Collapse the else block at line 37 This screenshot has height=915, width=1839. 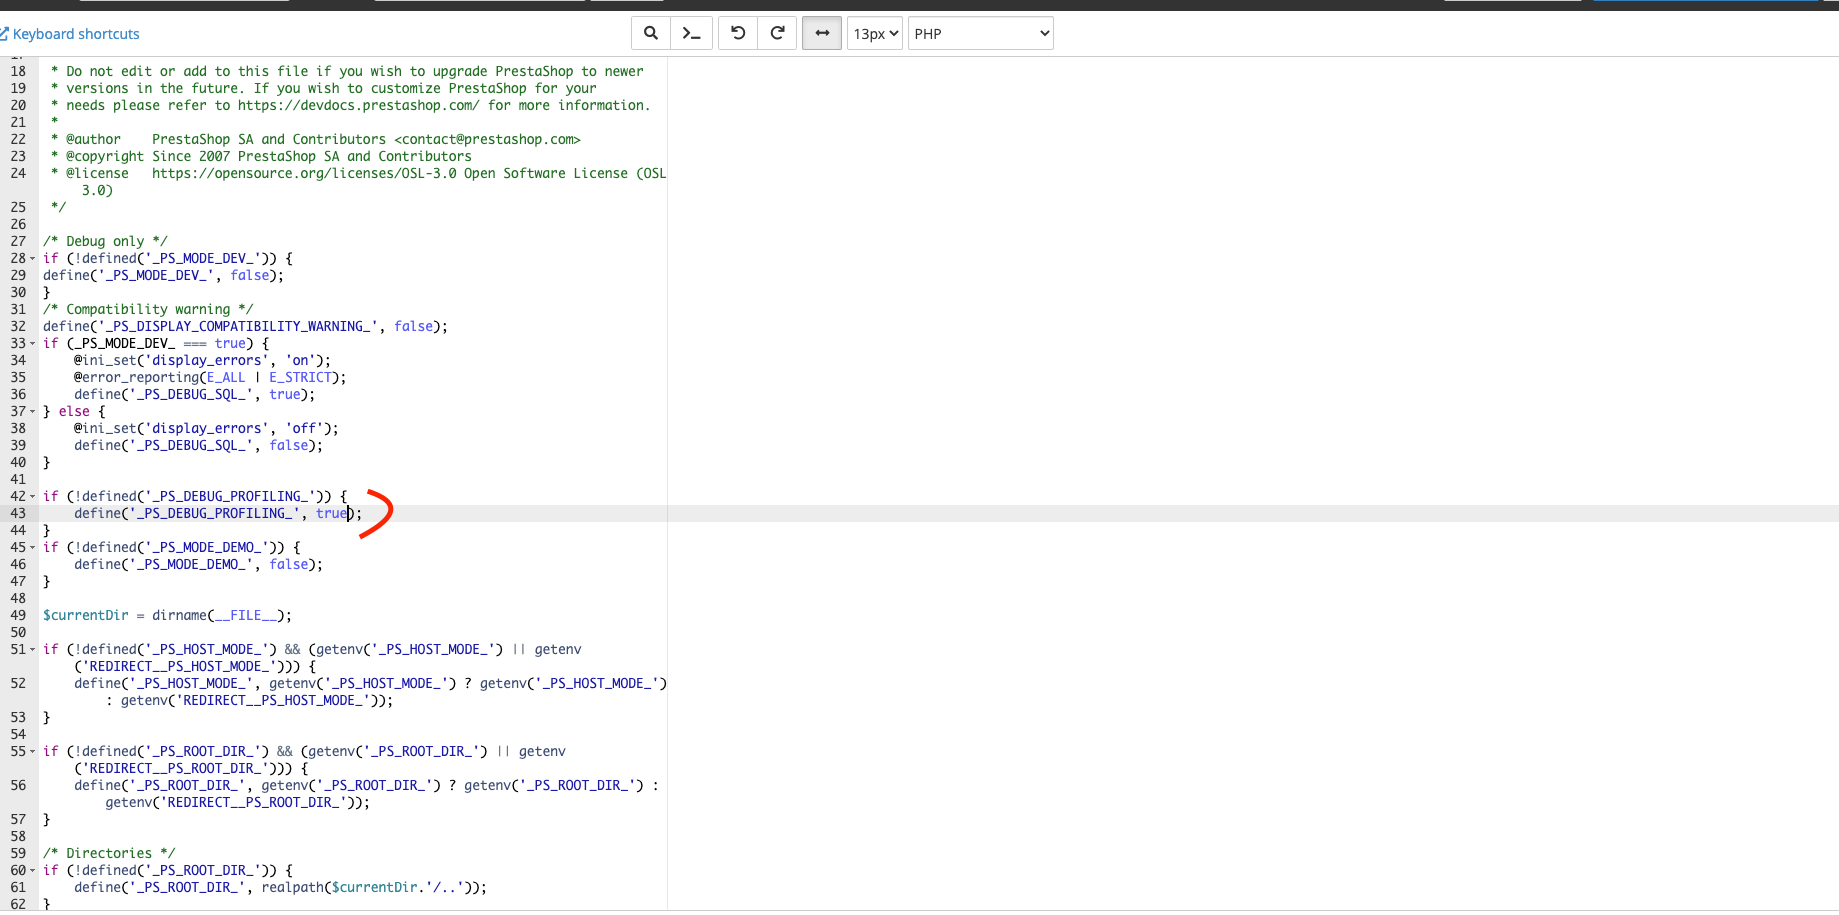pos(33,412)
